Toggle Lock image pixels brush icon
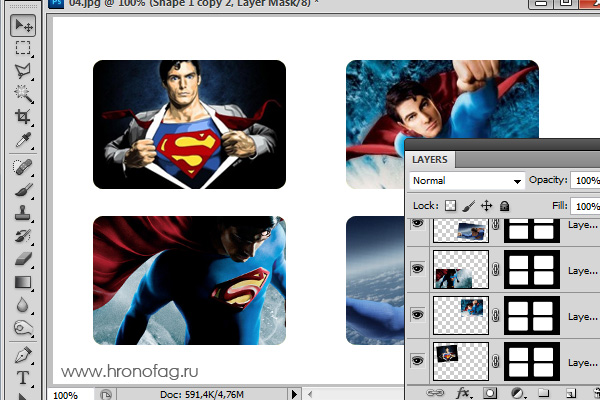The height and width of the screenshot is (400, 600). [x=468, y=206]
